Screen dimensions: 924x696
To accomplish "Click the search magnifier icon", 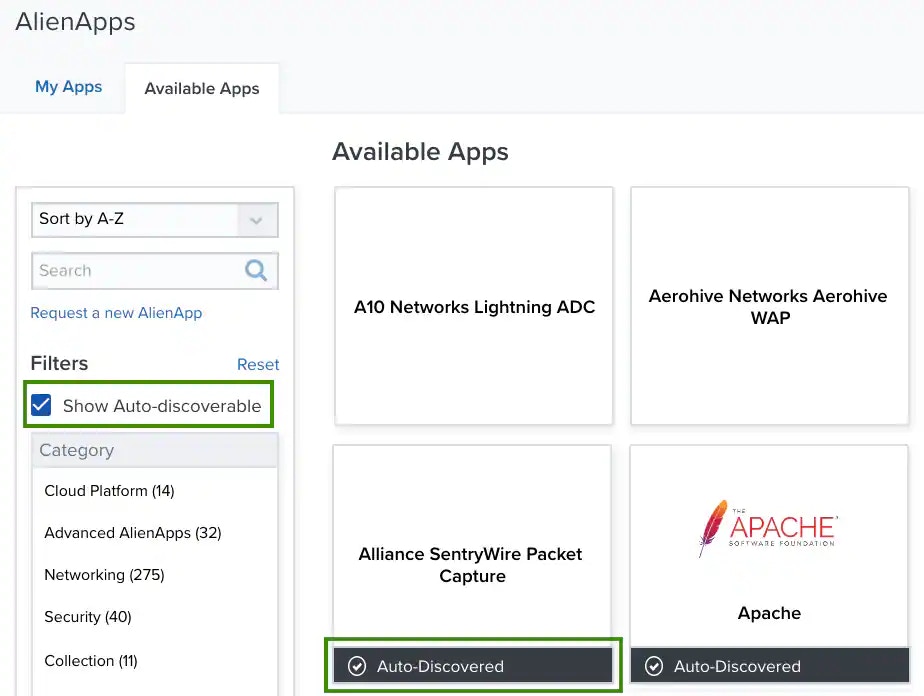I will (256, 271).
